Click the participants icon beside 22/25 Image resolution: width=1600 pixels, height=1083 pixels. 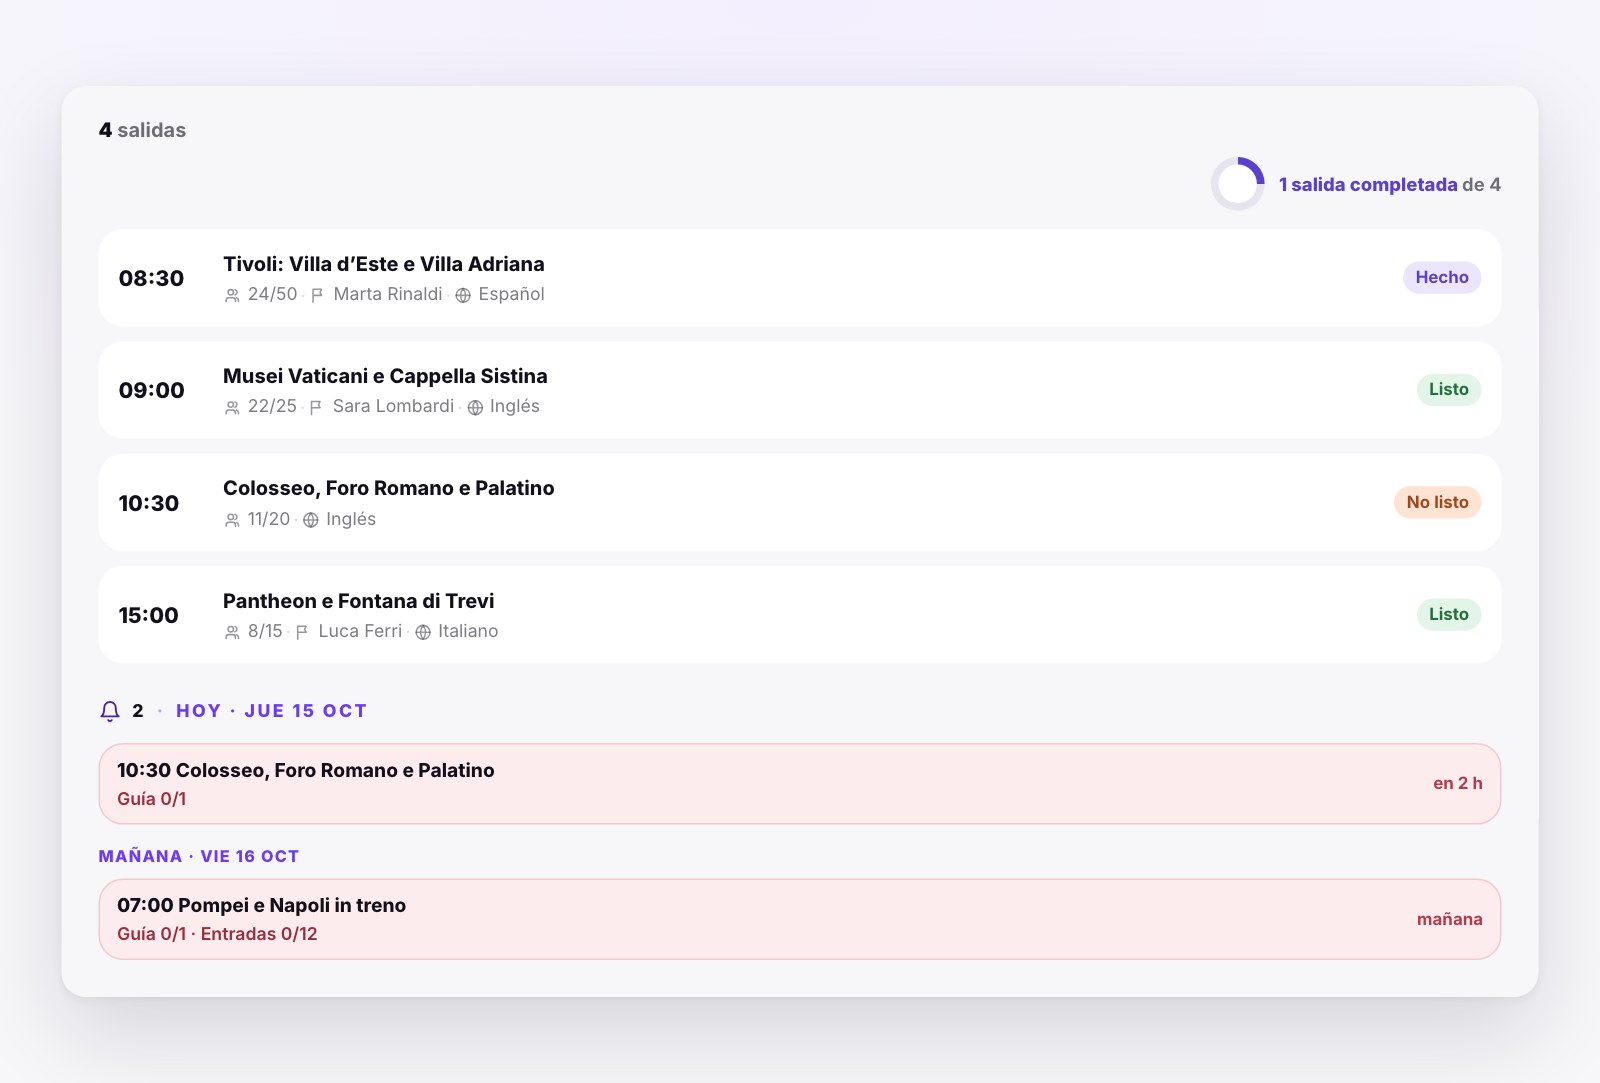click(x=232, y=407)
